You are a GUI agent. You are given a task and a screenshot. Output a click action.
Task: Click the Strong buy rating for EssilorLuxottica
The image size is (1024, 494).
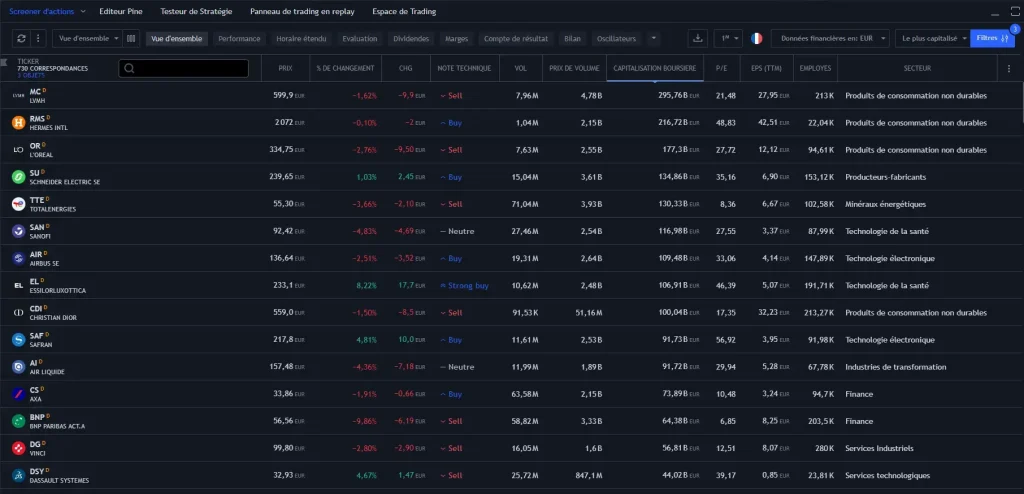pyautogui.click(x=464, y=286)
